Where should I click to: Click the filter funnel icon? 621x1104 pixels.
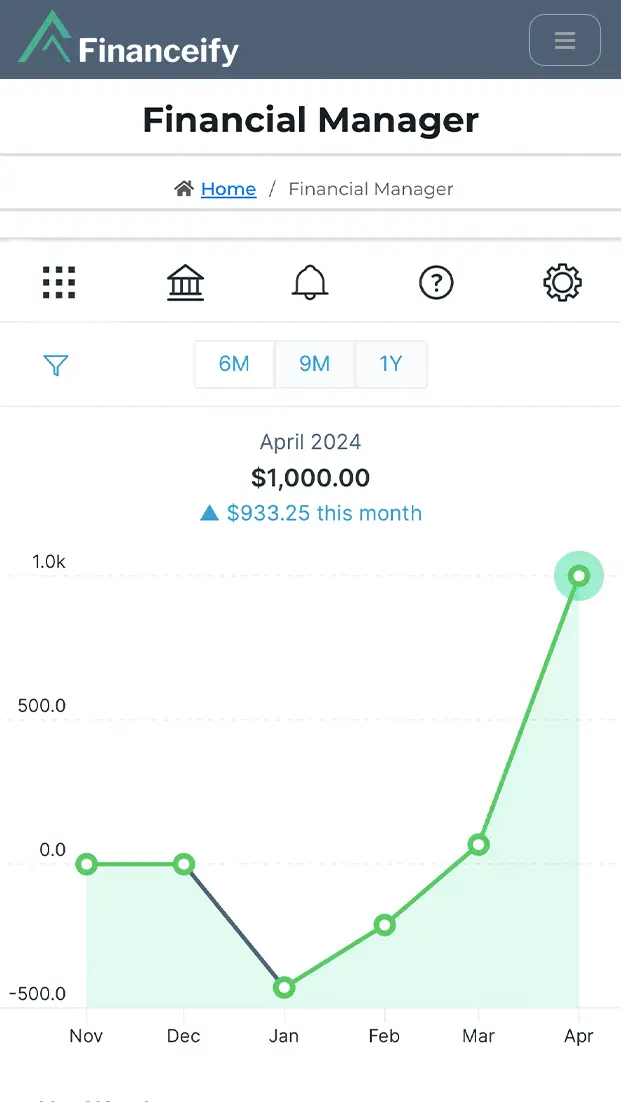[x=56, y=365]
